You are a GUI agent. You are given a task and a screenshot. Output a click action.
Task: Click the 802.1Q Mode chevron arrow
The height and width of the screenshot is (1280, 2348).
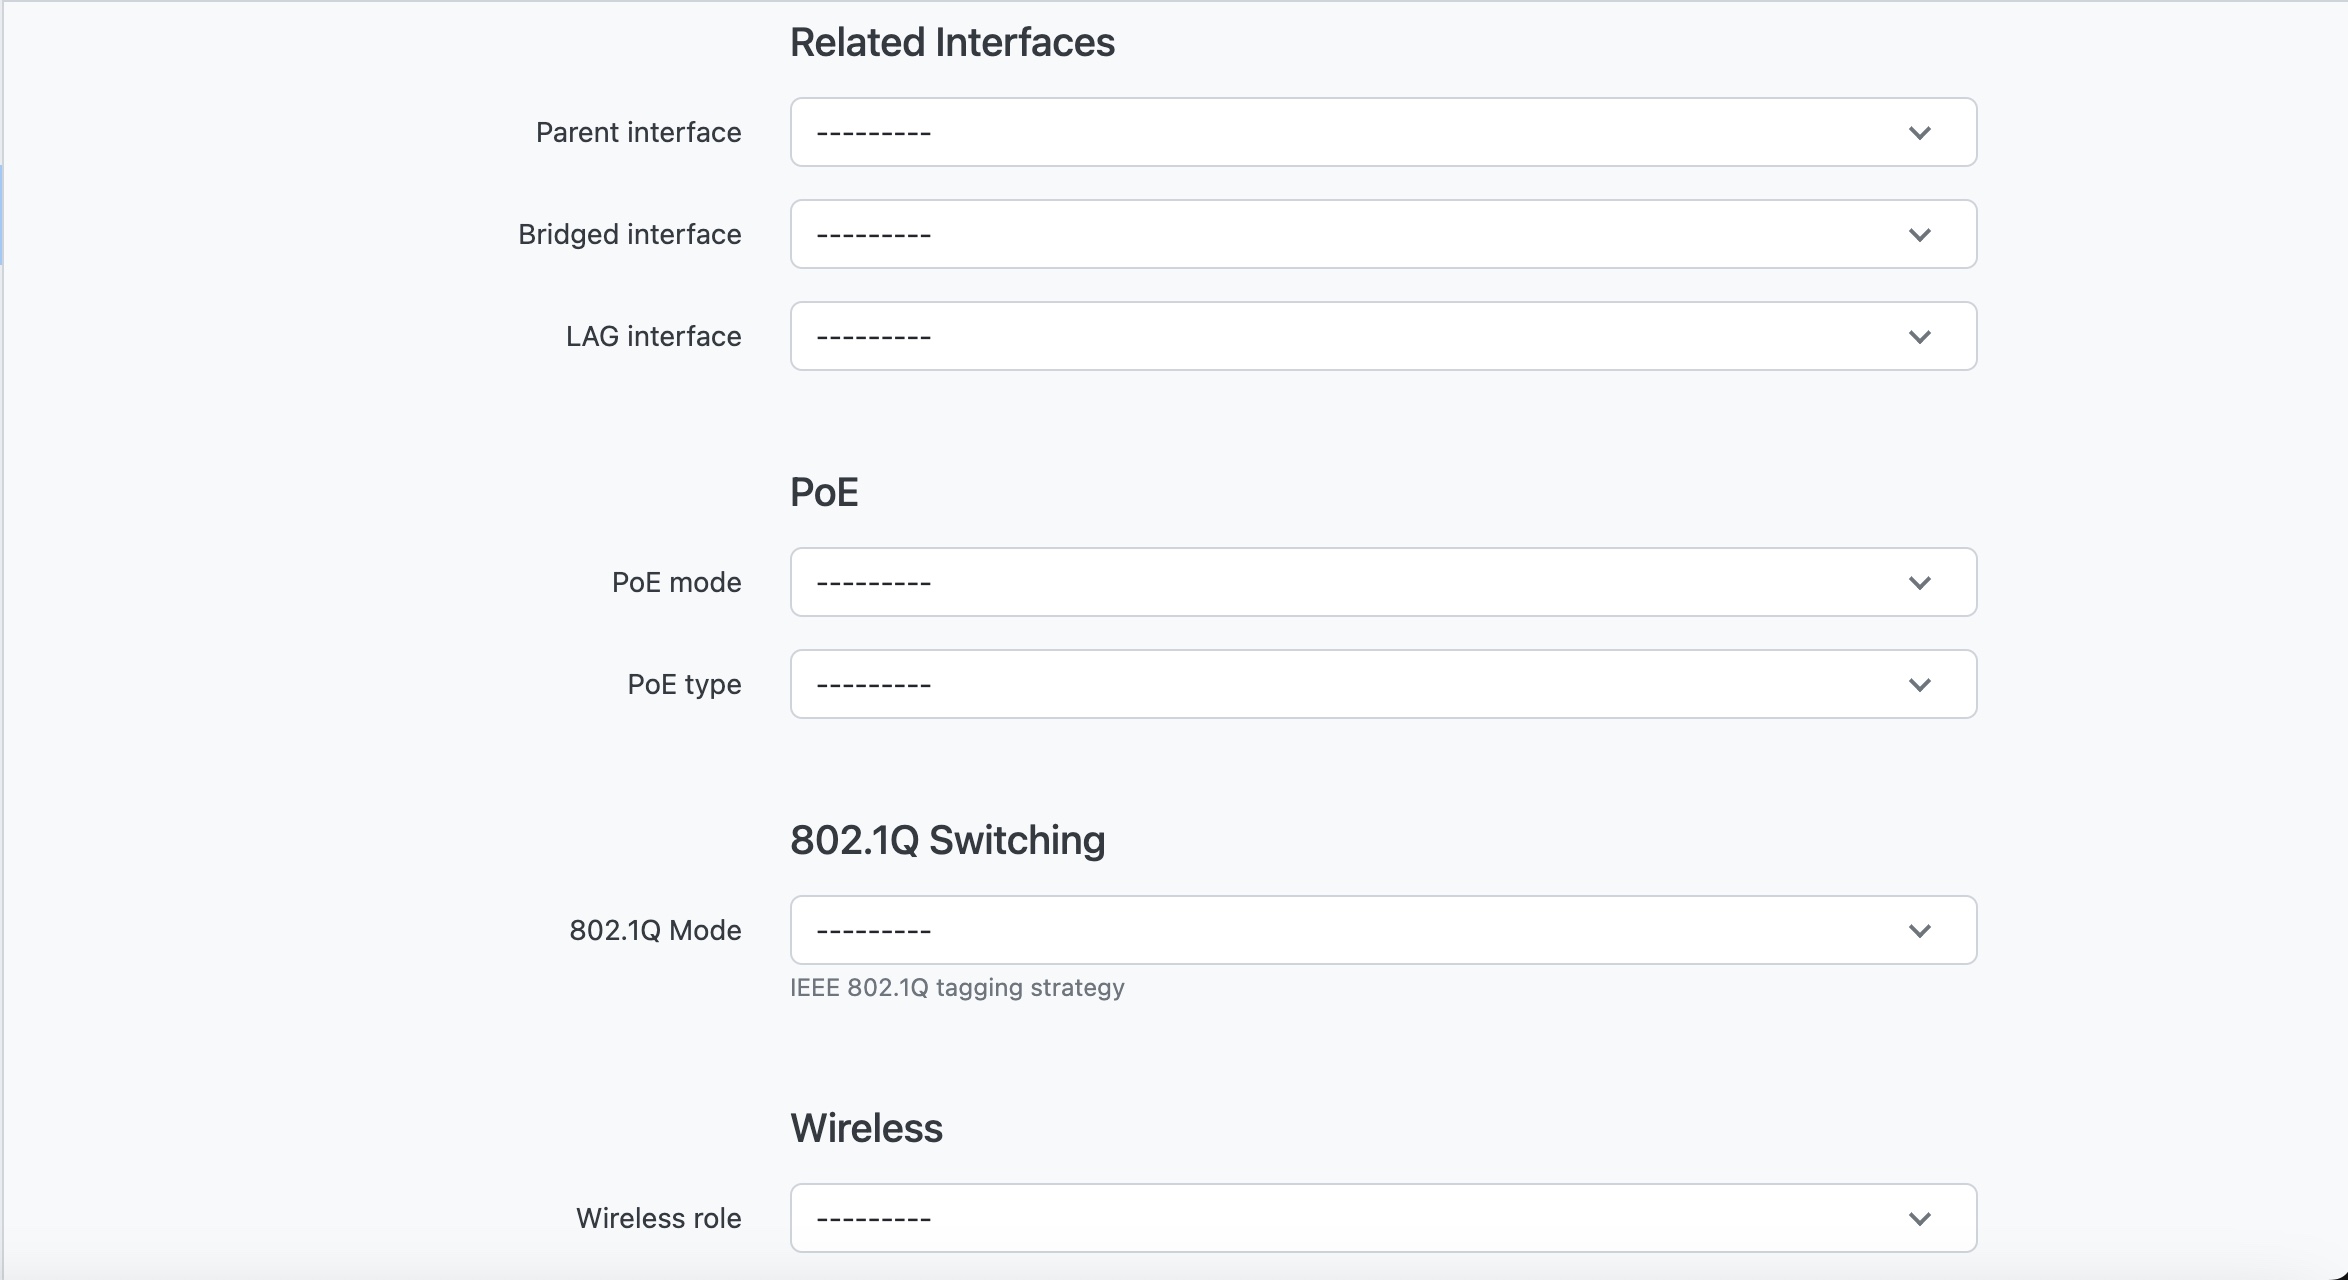coord(1919,931)
